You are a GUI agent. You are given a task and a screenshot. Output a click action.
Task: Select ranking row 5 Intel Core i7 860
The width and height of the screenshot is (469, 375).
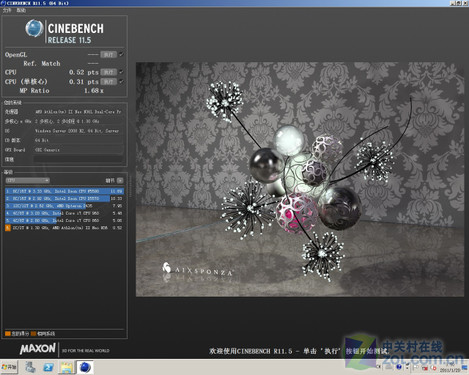point(64,221)
